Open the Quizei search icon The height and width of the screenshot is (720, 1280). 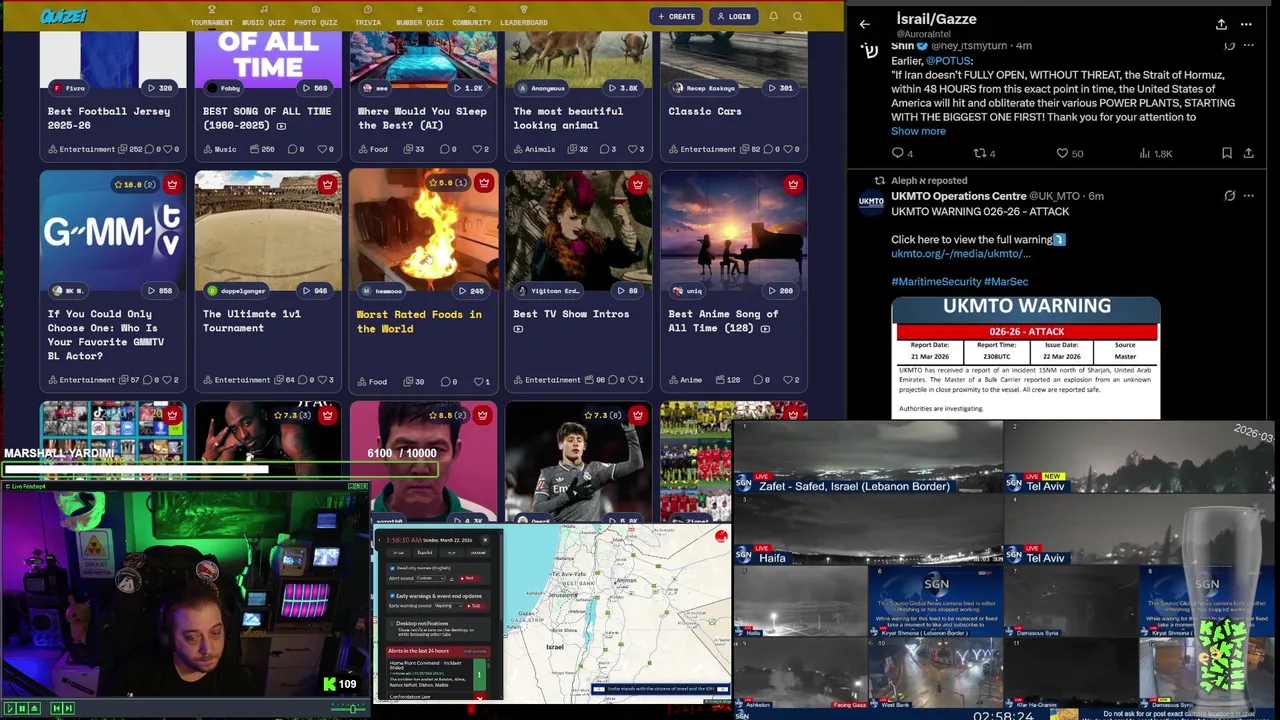(797, 16)
